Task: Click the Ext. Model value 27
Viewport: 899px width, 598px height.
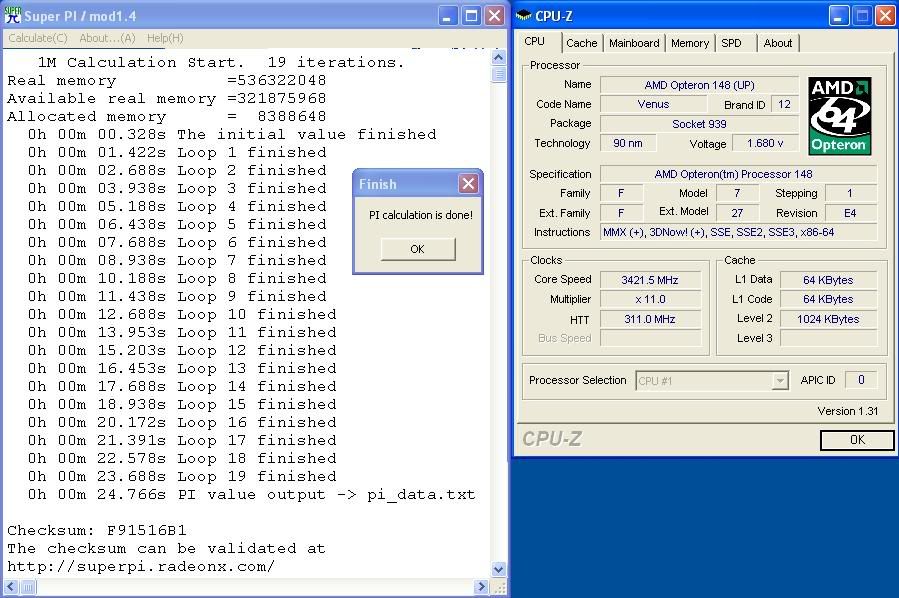Action: point(737,213)
